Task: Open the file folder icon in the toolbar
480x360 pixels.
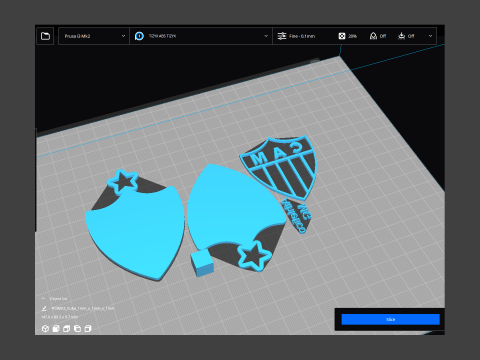Action: (45, 36)
